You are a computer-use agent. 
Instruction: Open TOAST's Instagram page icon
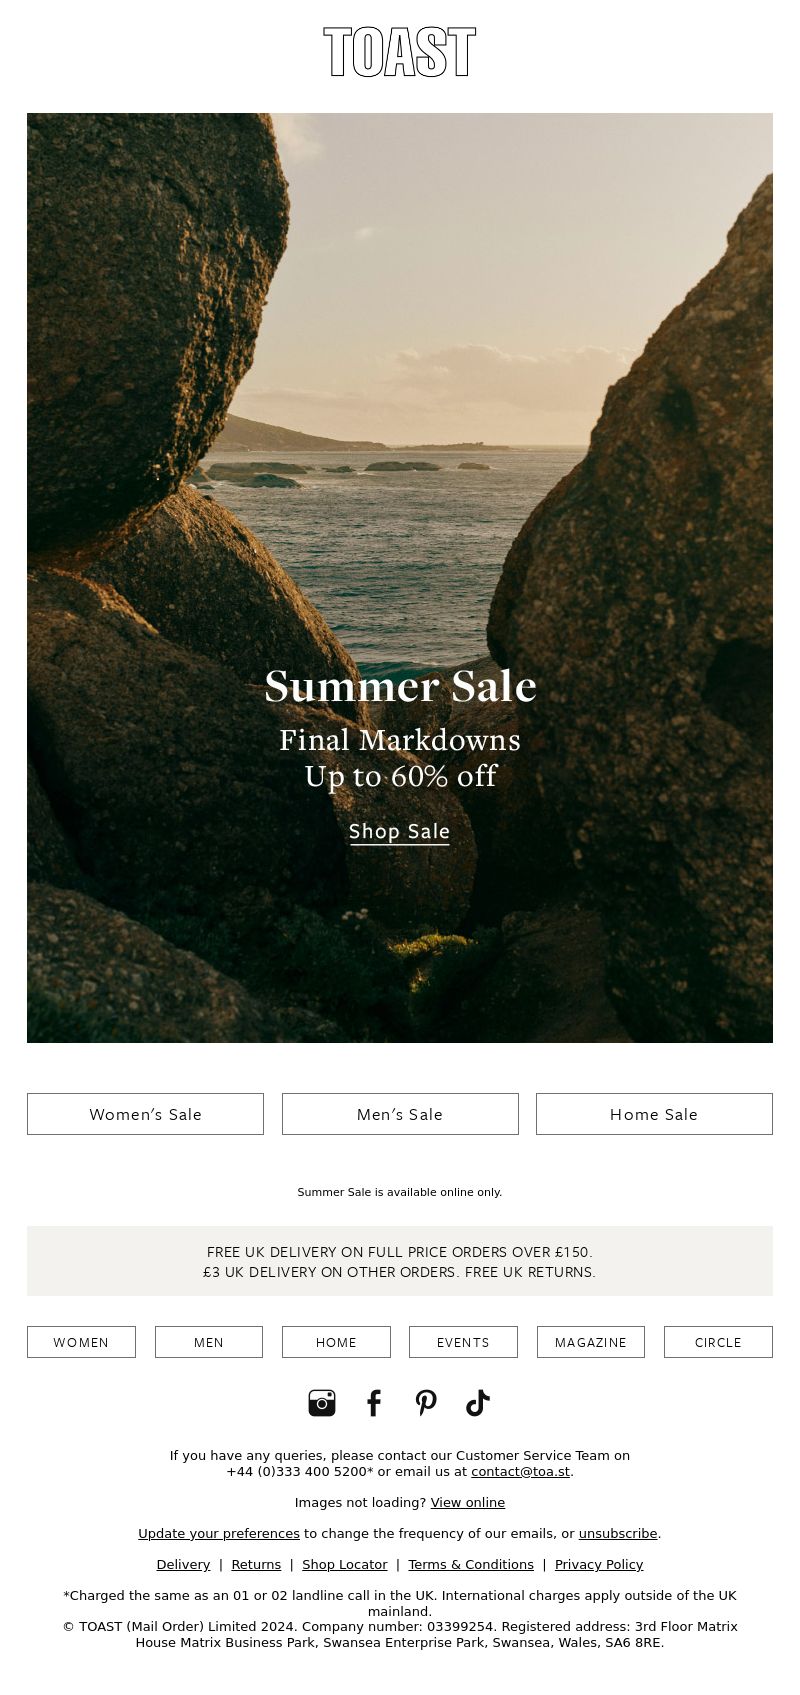click(322, 1403)
